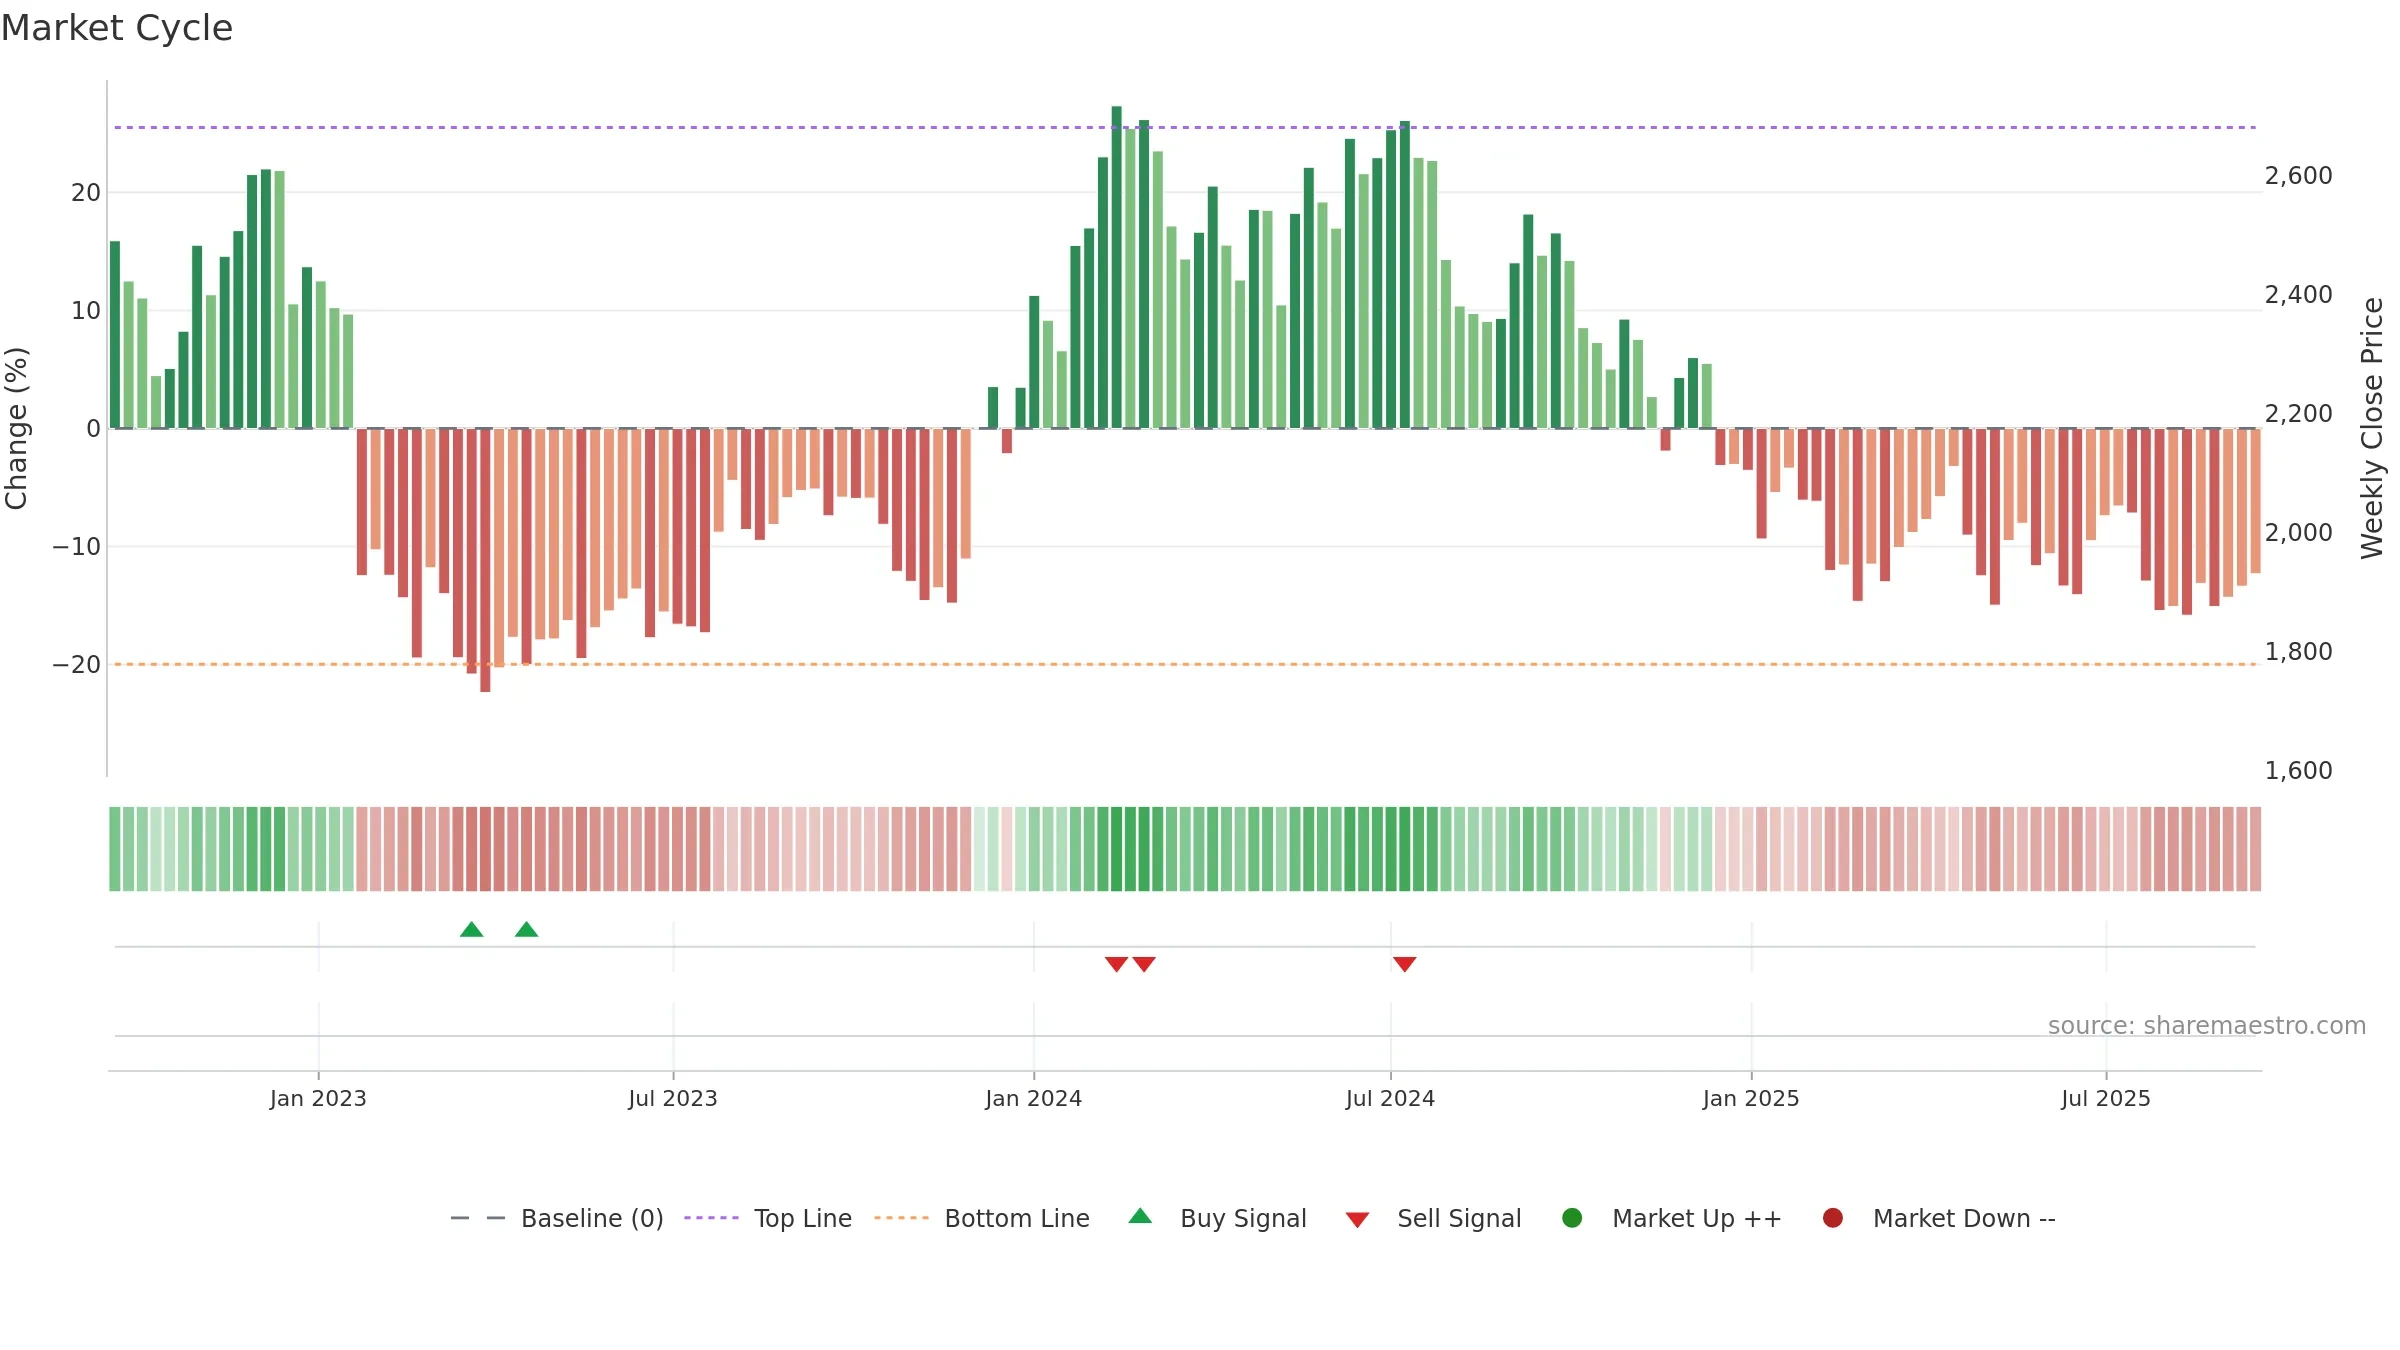Select the first sell signal marker in early 2024
Image resolution: width=2400 pixels, height=1350 pixels.
1117,964
